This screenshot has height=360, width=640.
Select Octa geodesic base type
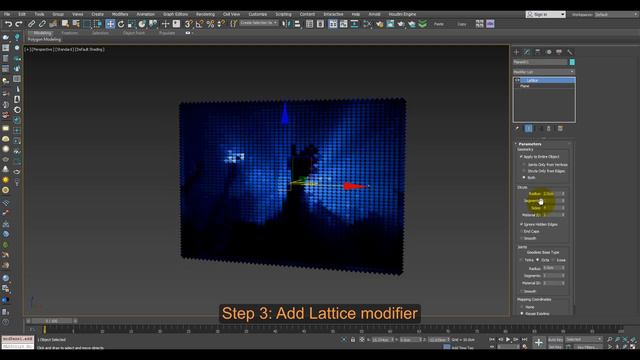point(538,260)
